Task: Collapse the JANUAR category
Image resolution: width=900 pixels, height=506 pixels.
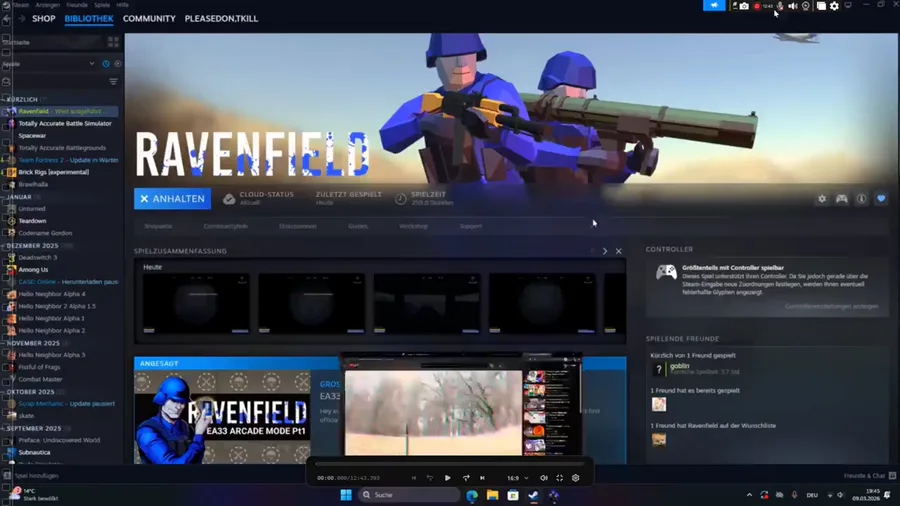Action: coord(19,197)
